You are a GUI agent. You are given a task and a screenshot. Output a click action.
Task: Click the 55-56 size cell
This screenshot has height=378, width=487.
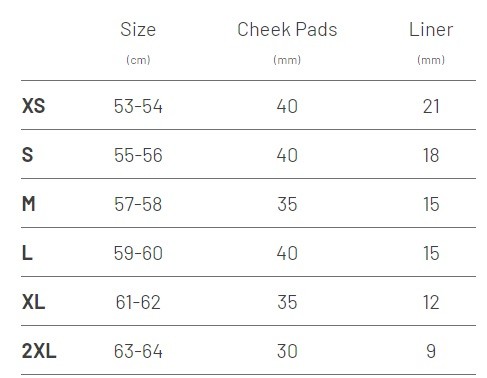click(138, 155)
